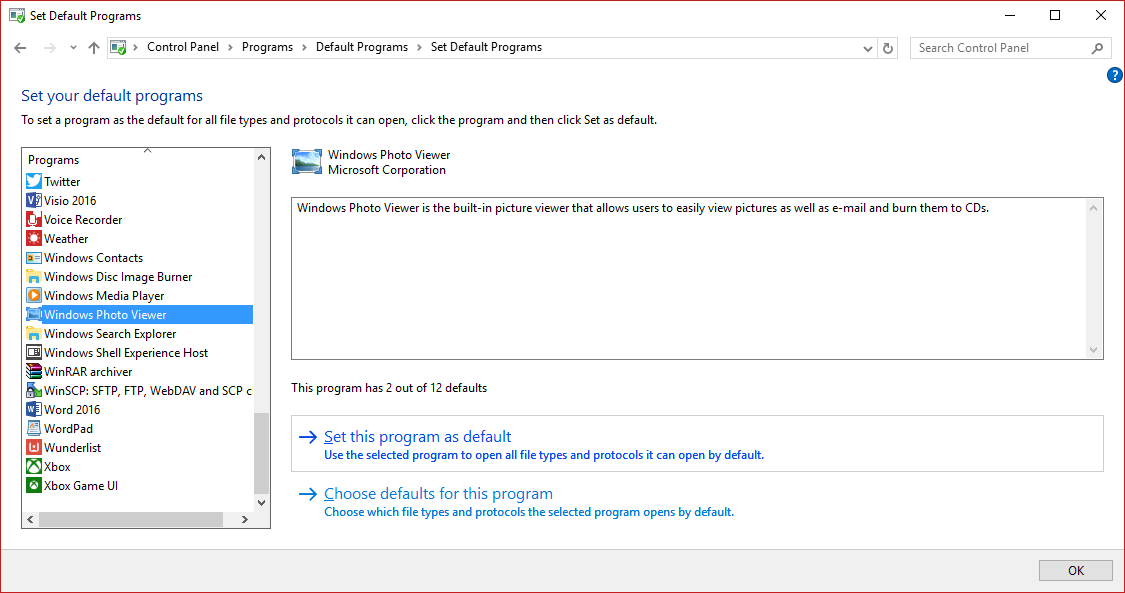Select Word 2016 entry
The width and height of the screenshot is (1125, 593).
[x=72, y=410]
